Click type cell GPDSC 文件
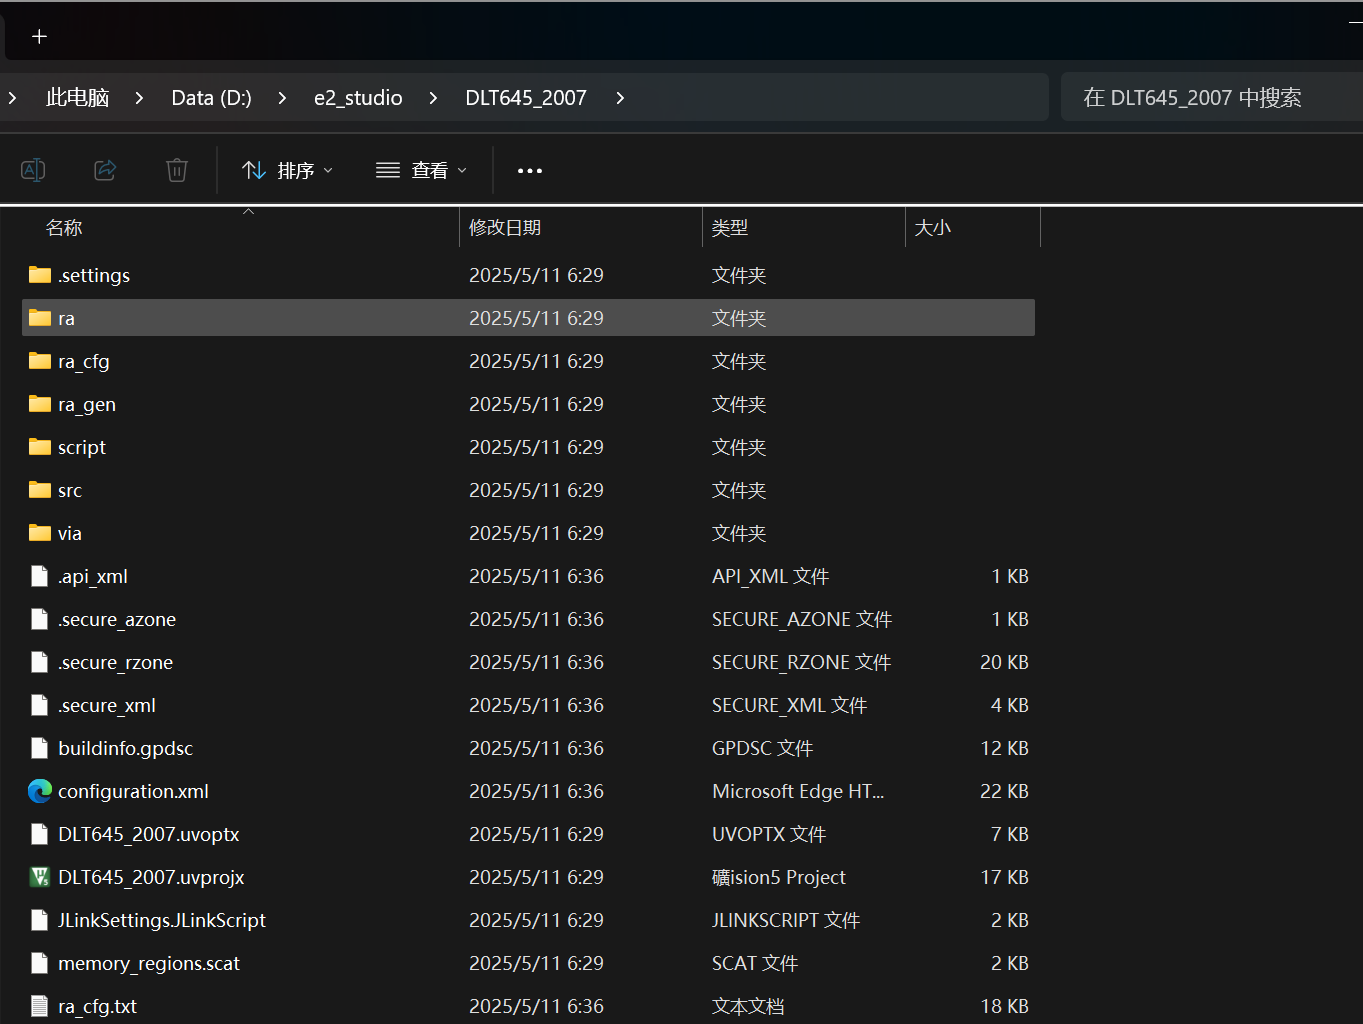The width and height of the screenshot is (1363, 1024). click(x=763, y=748)
